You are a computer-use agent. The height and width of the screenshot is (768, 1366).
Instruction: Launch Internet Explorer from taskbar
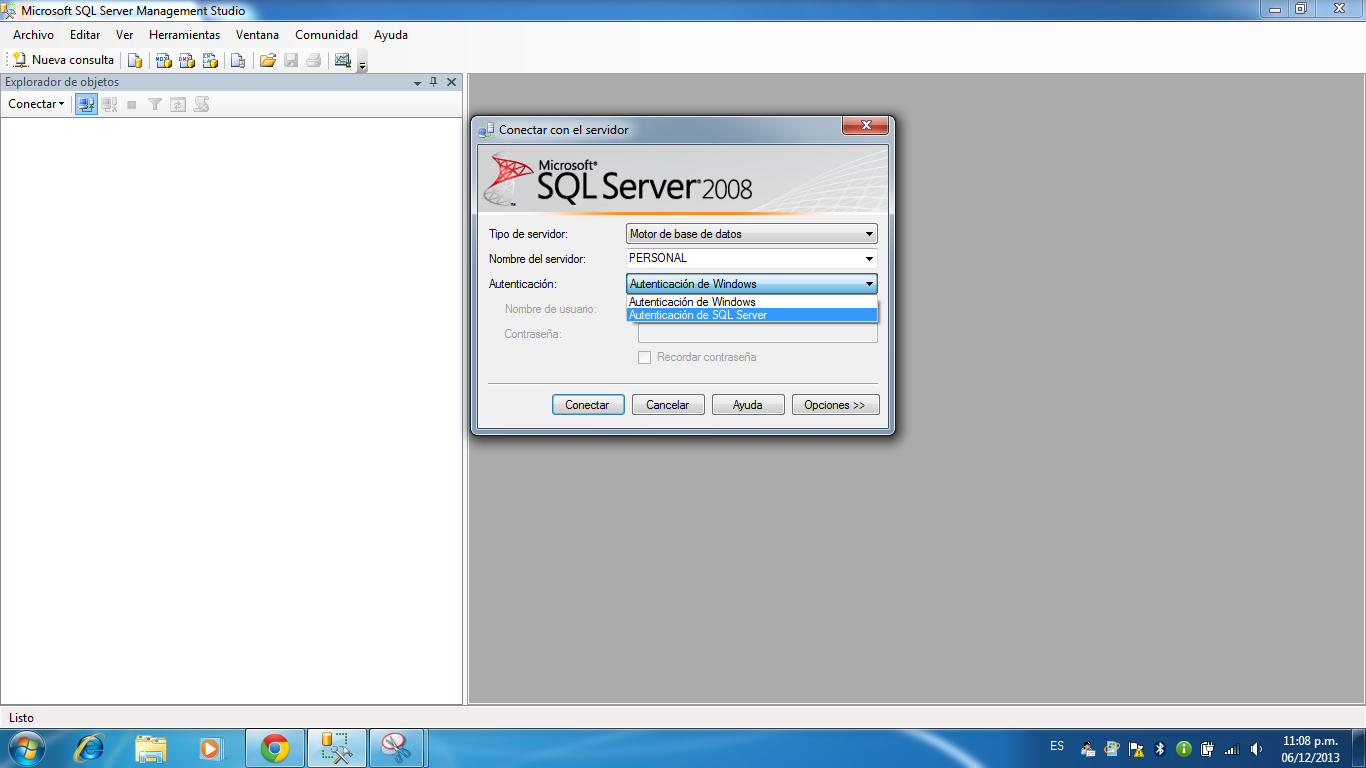pyautogui.click(x=90, y=748)
